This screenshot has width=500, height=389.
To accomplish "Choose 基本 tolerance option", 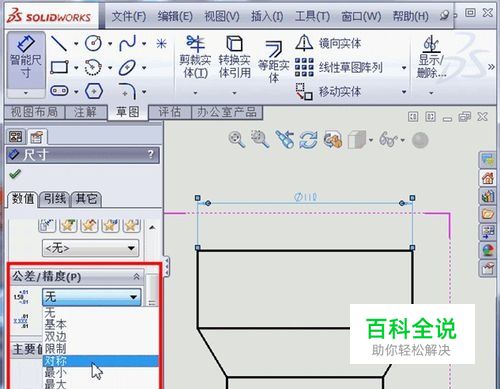I will click(x=100, y=324).
